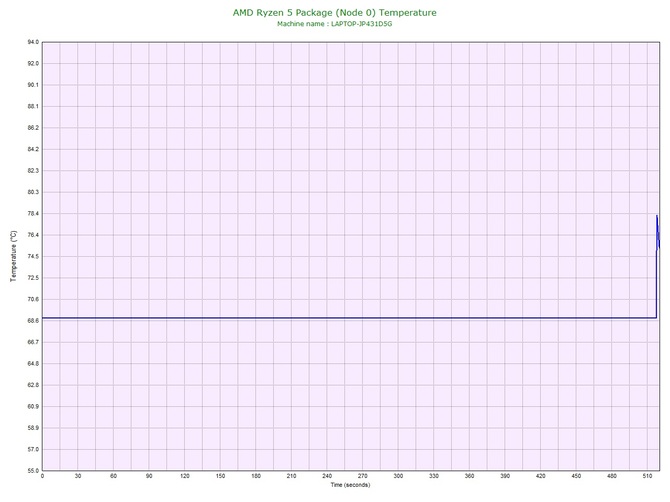
Task: Click the 55.0 y-axis value
Action: [x=33, y=471]
